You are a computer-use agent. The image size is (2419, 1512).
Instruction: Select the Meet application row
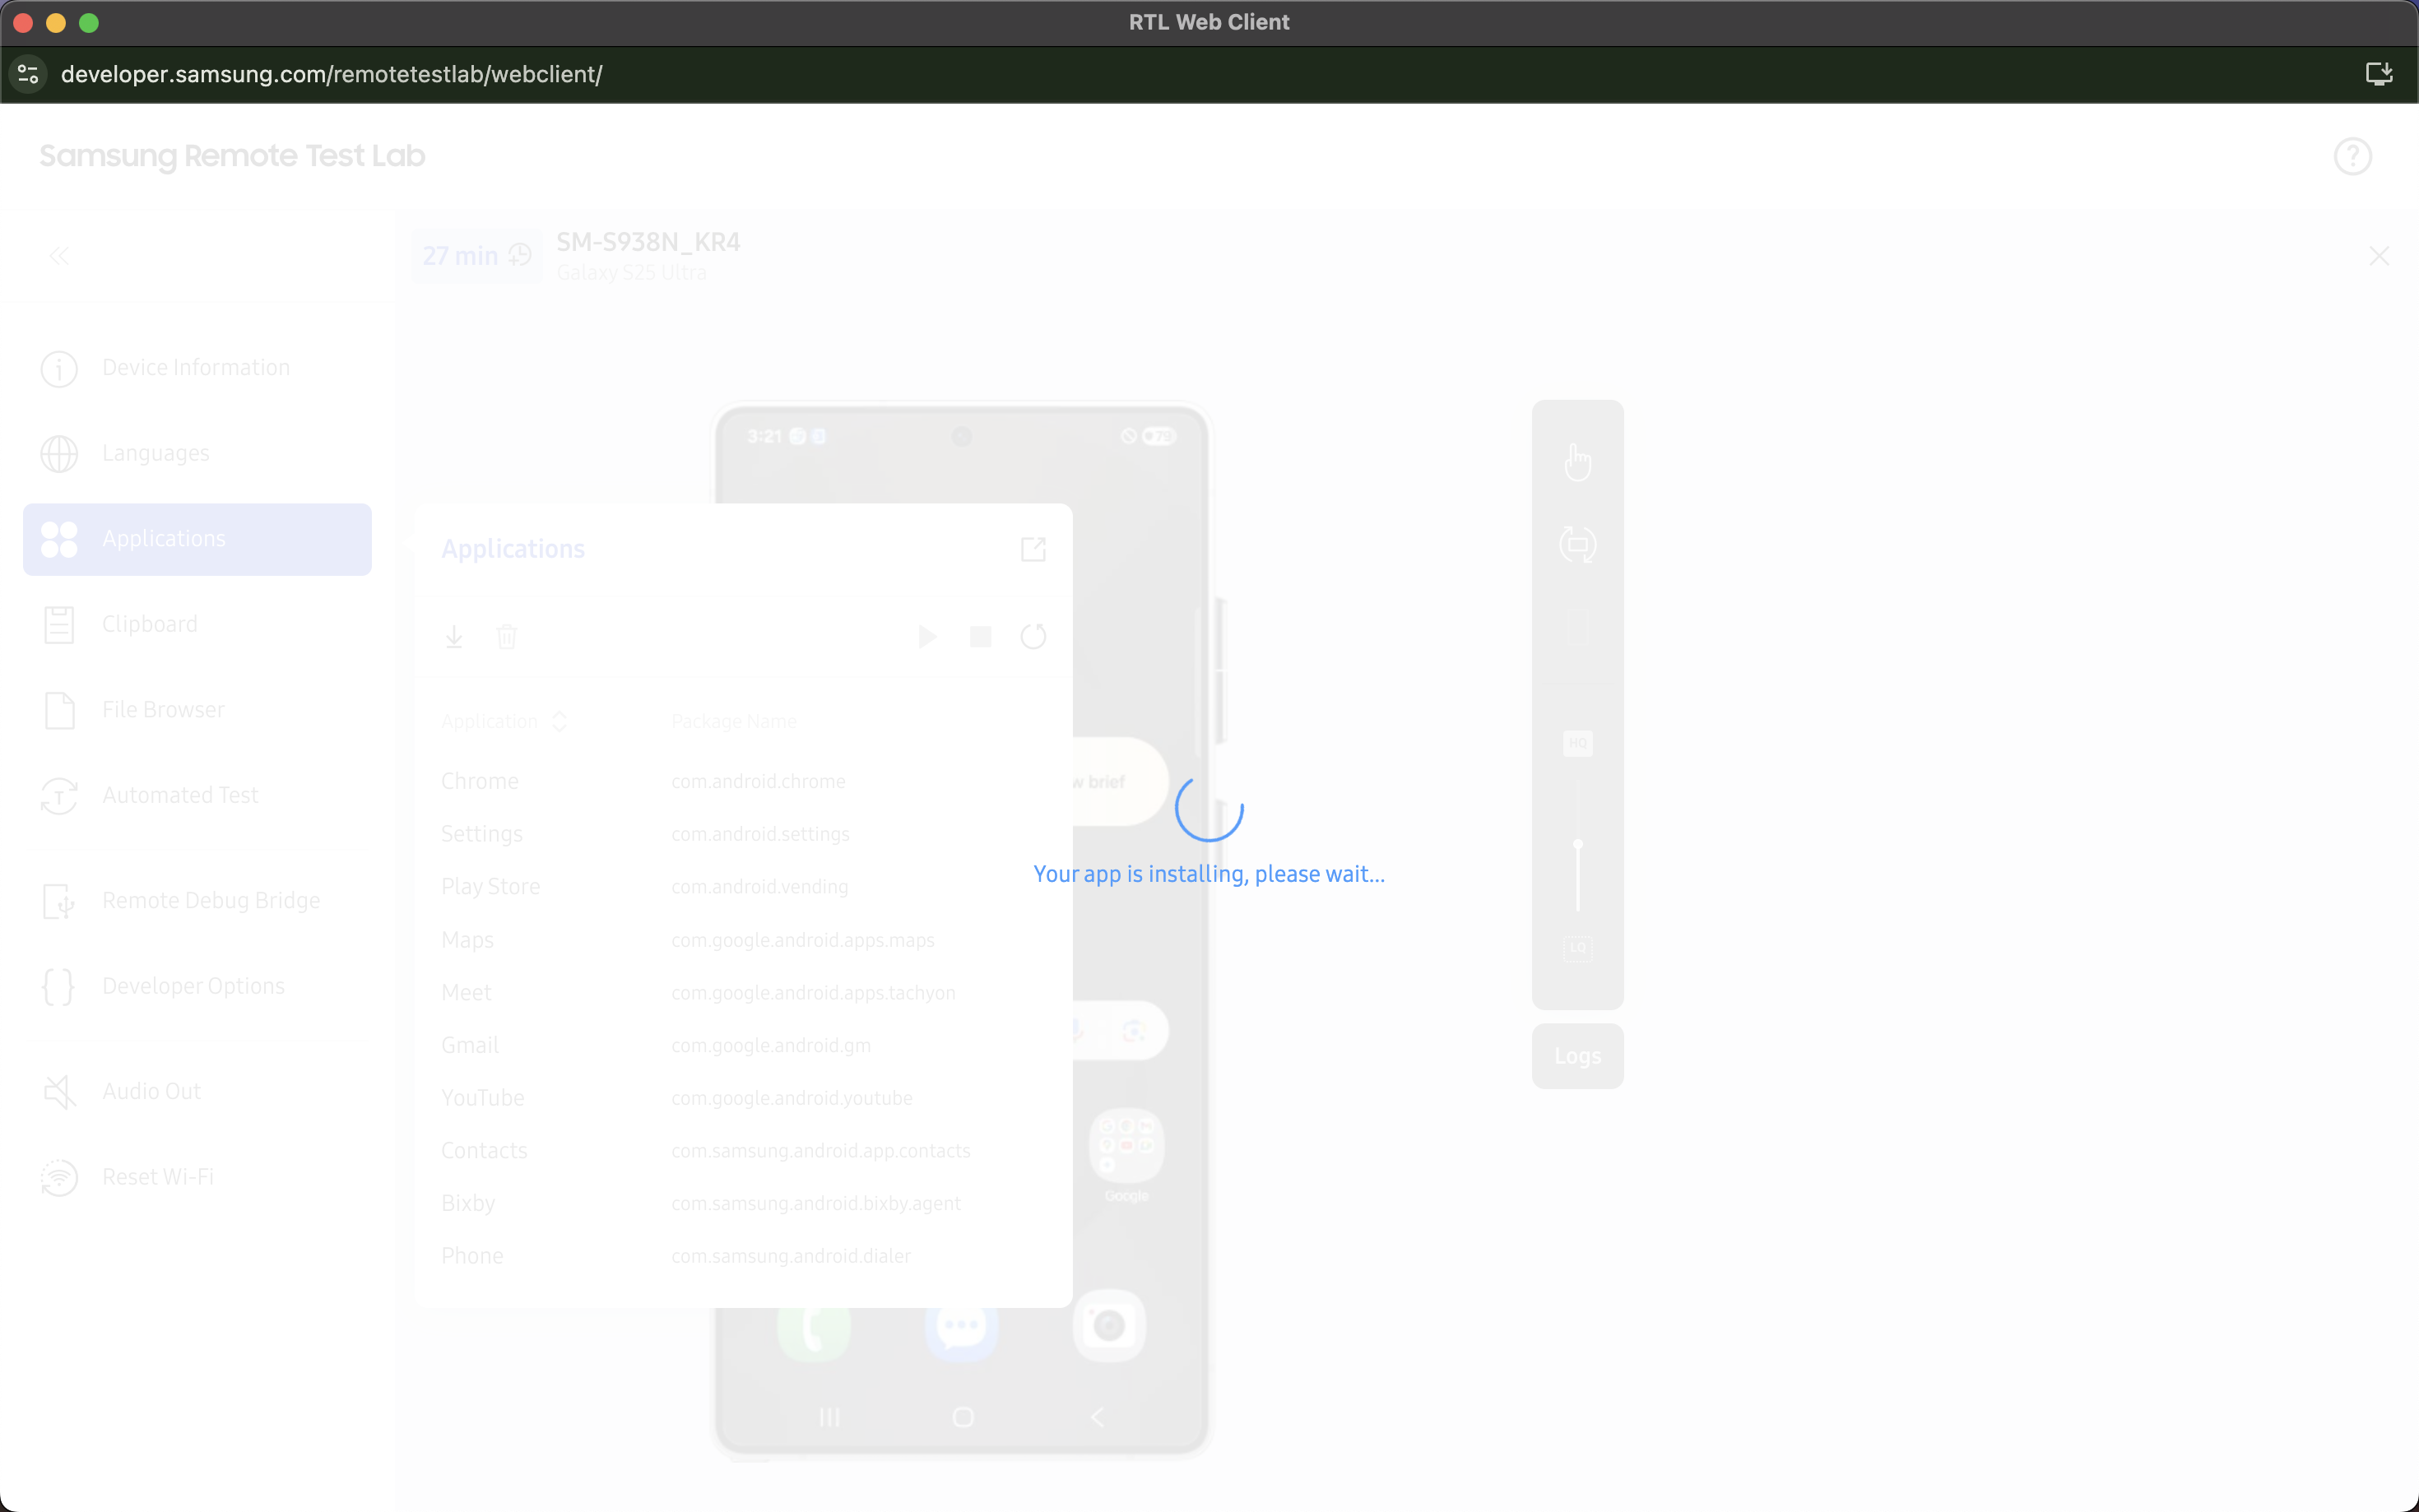click(743, 993)
